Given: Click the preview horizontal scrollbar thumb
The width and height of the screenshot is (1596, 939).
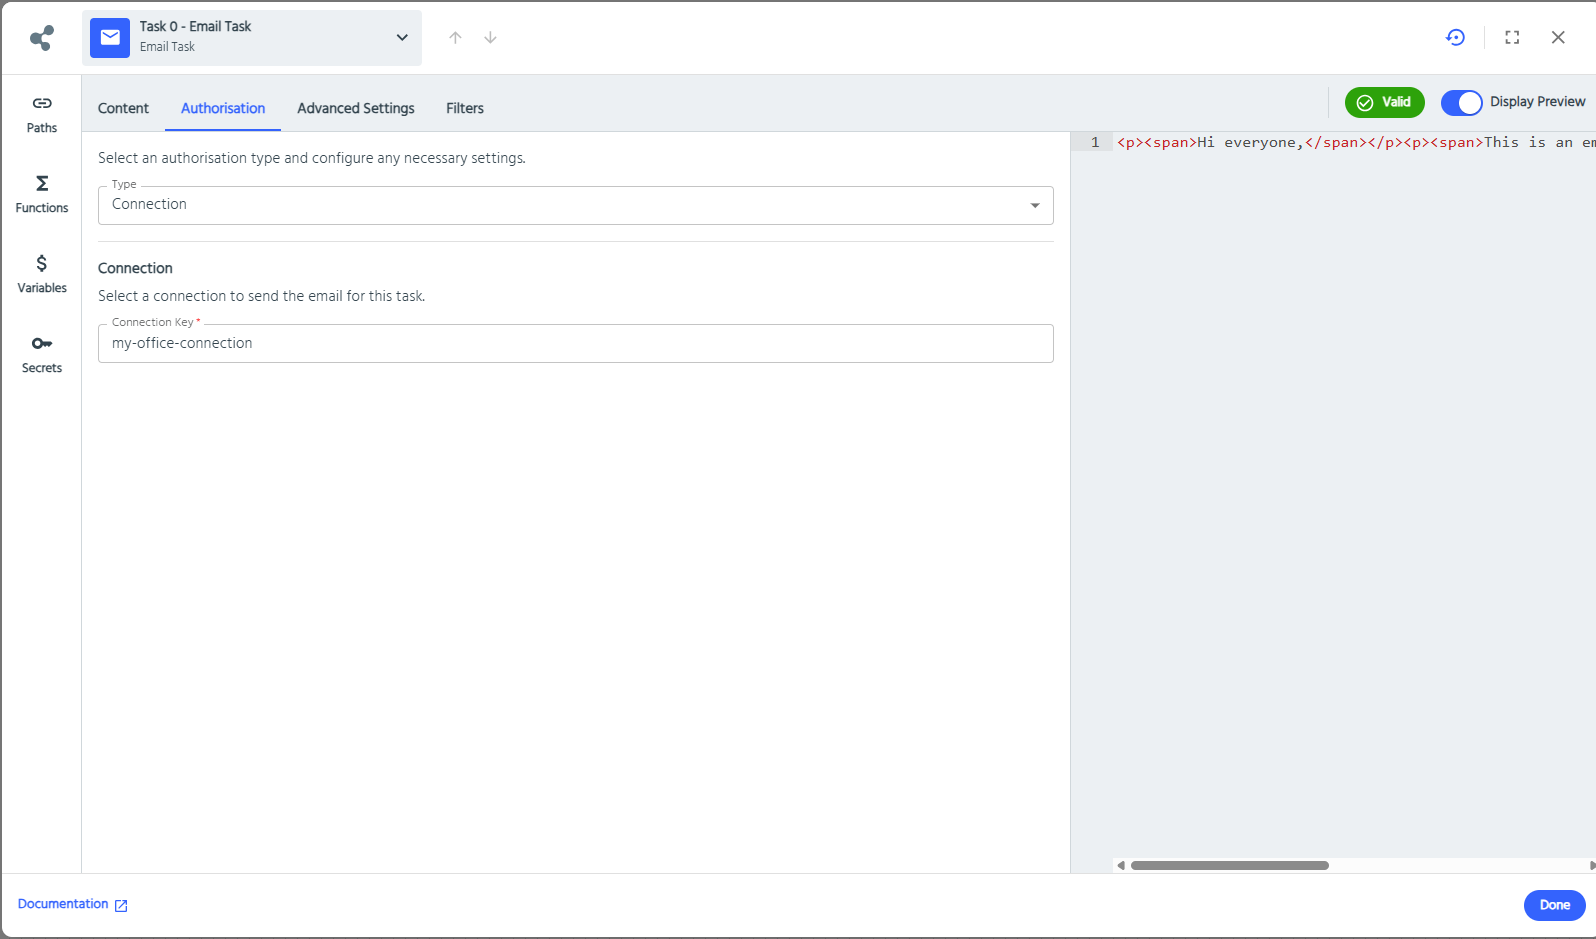Looking at the screenshot, I should (1229, 865).
